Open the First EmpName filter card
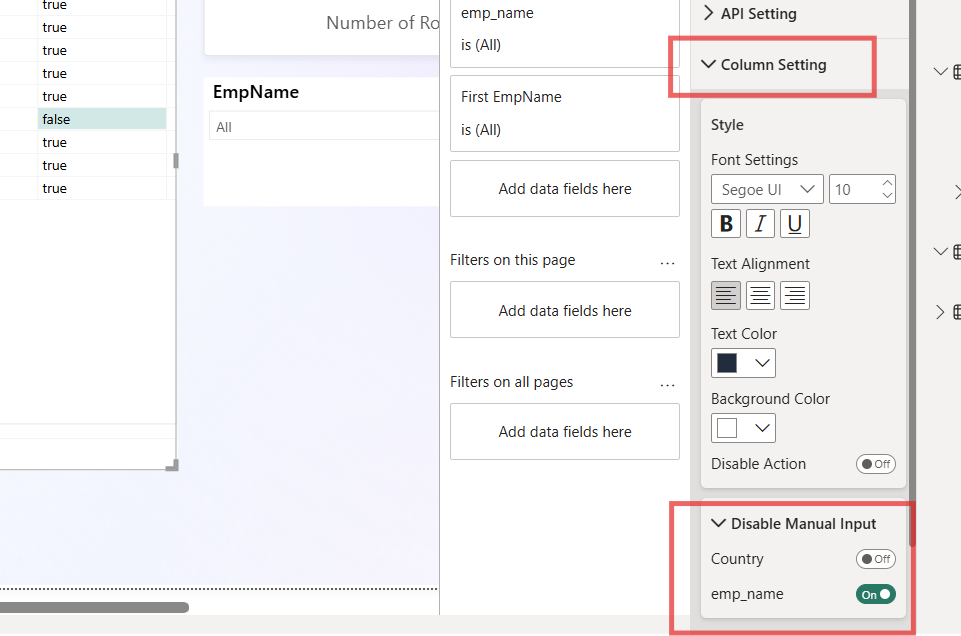 tap(564, 113)
